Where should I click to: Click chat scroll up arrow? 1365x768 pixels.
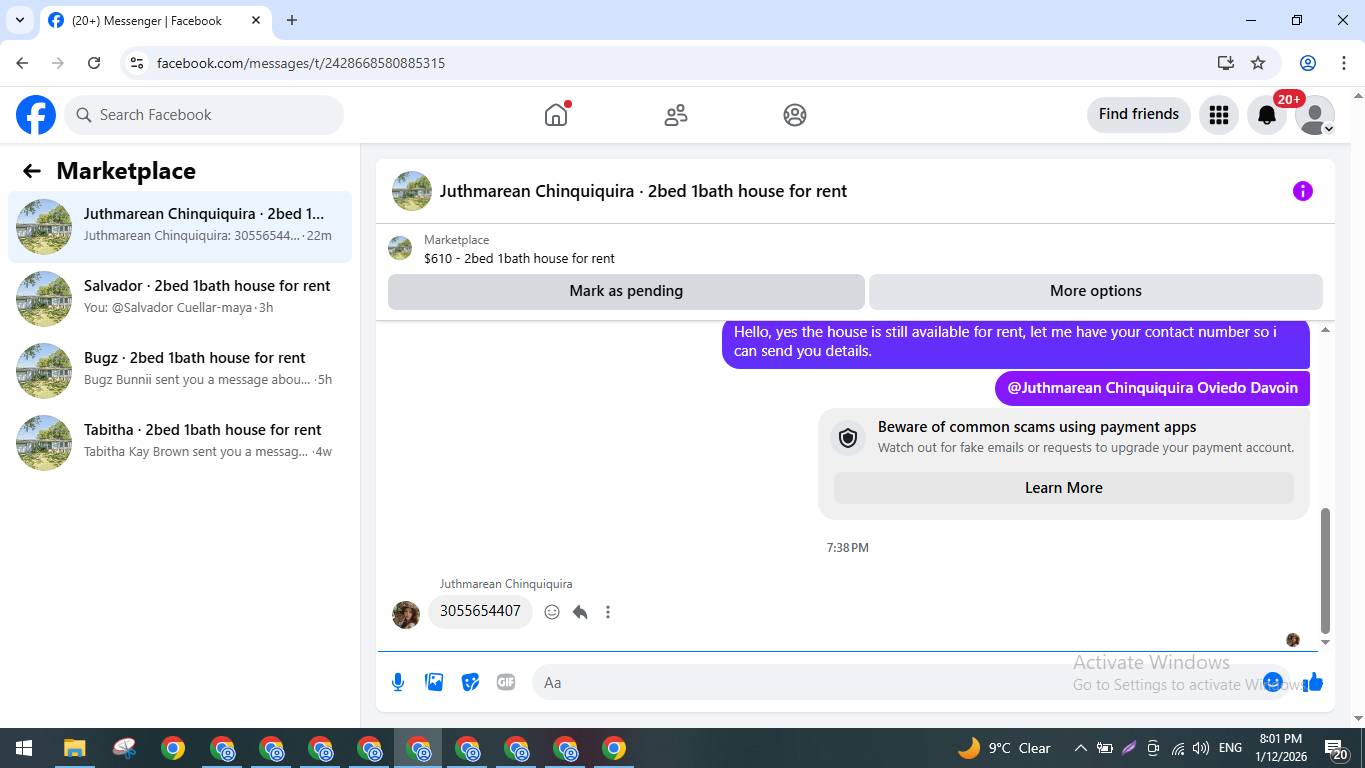(1326, 330)
